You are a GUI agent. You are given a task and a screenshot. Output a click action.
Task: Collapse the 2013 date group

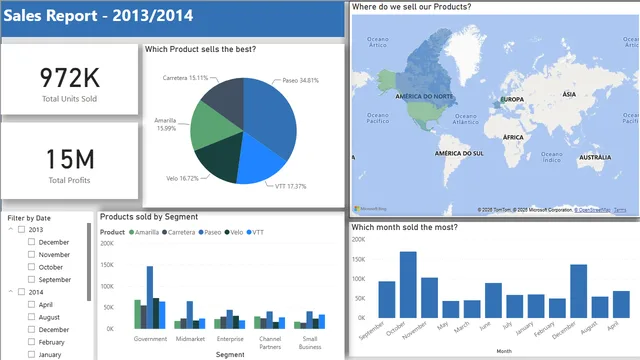click(11, 229)
